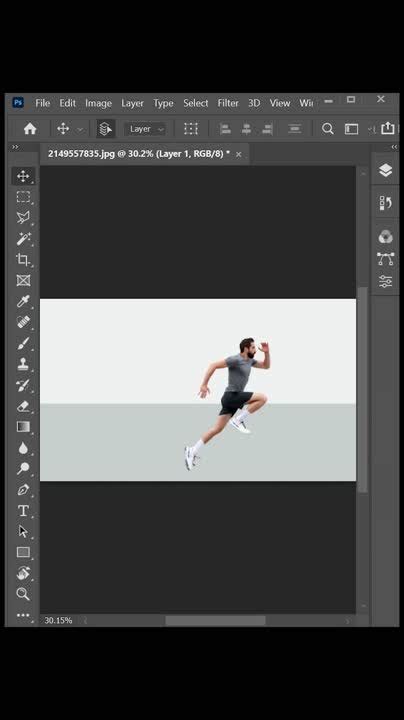Viewport: 404px width, 720px height.
Task: Select the Blur tool
Action: tap(23, 448)
